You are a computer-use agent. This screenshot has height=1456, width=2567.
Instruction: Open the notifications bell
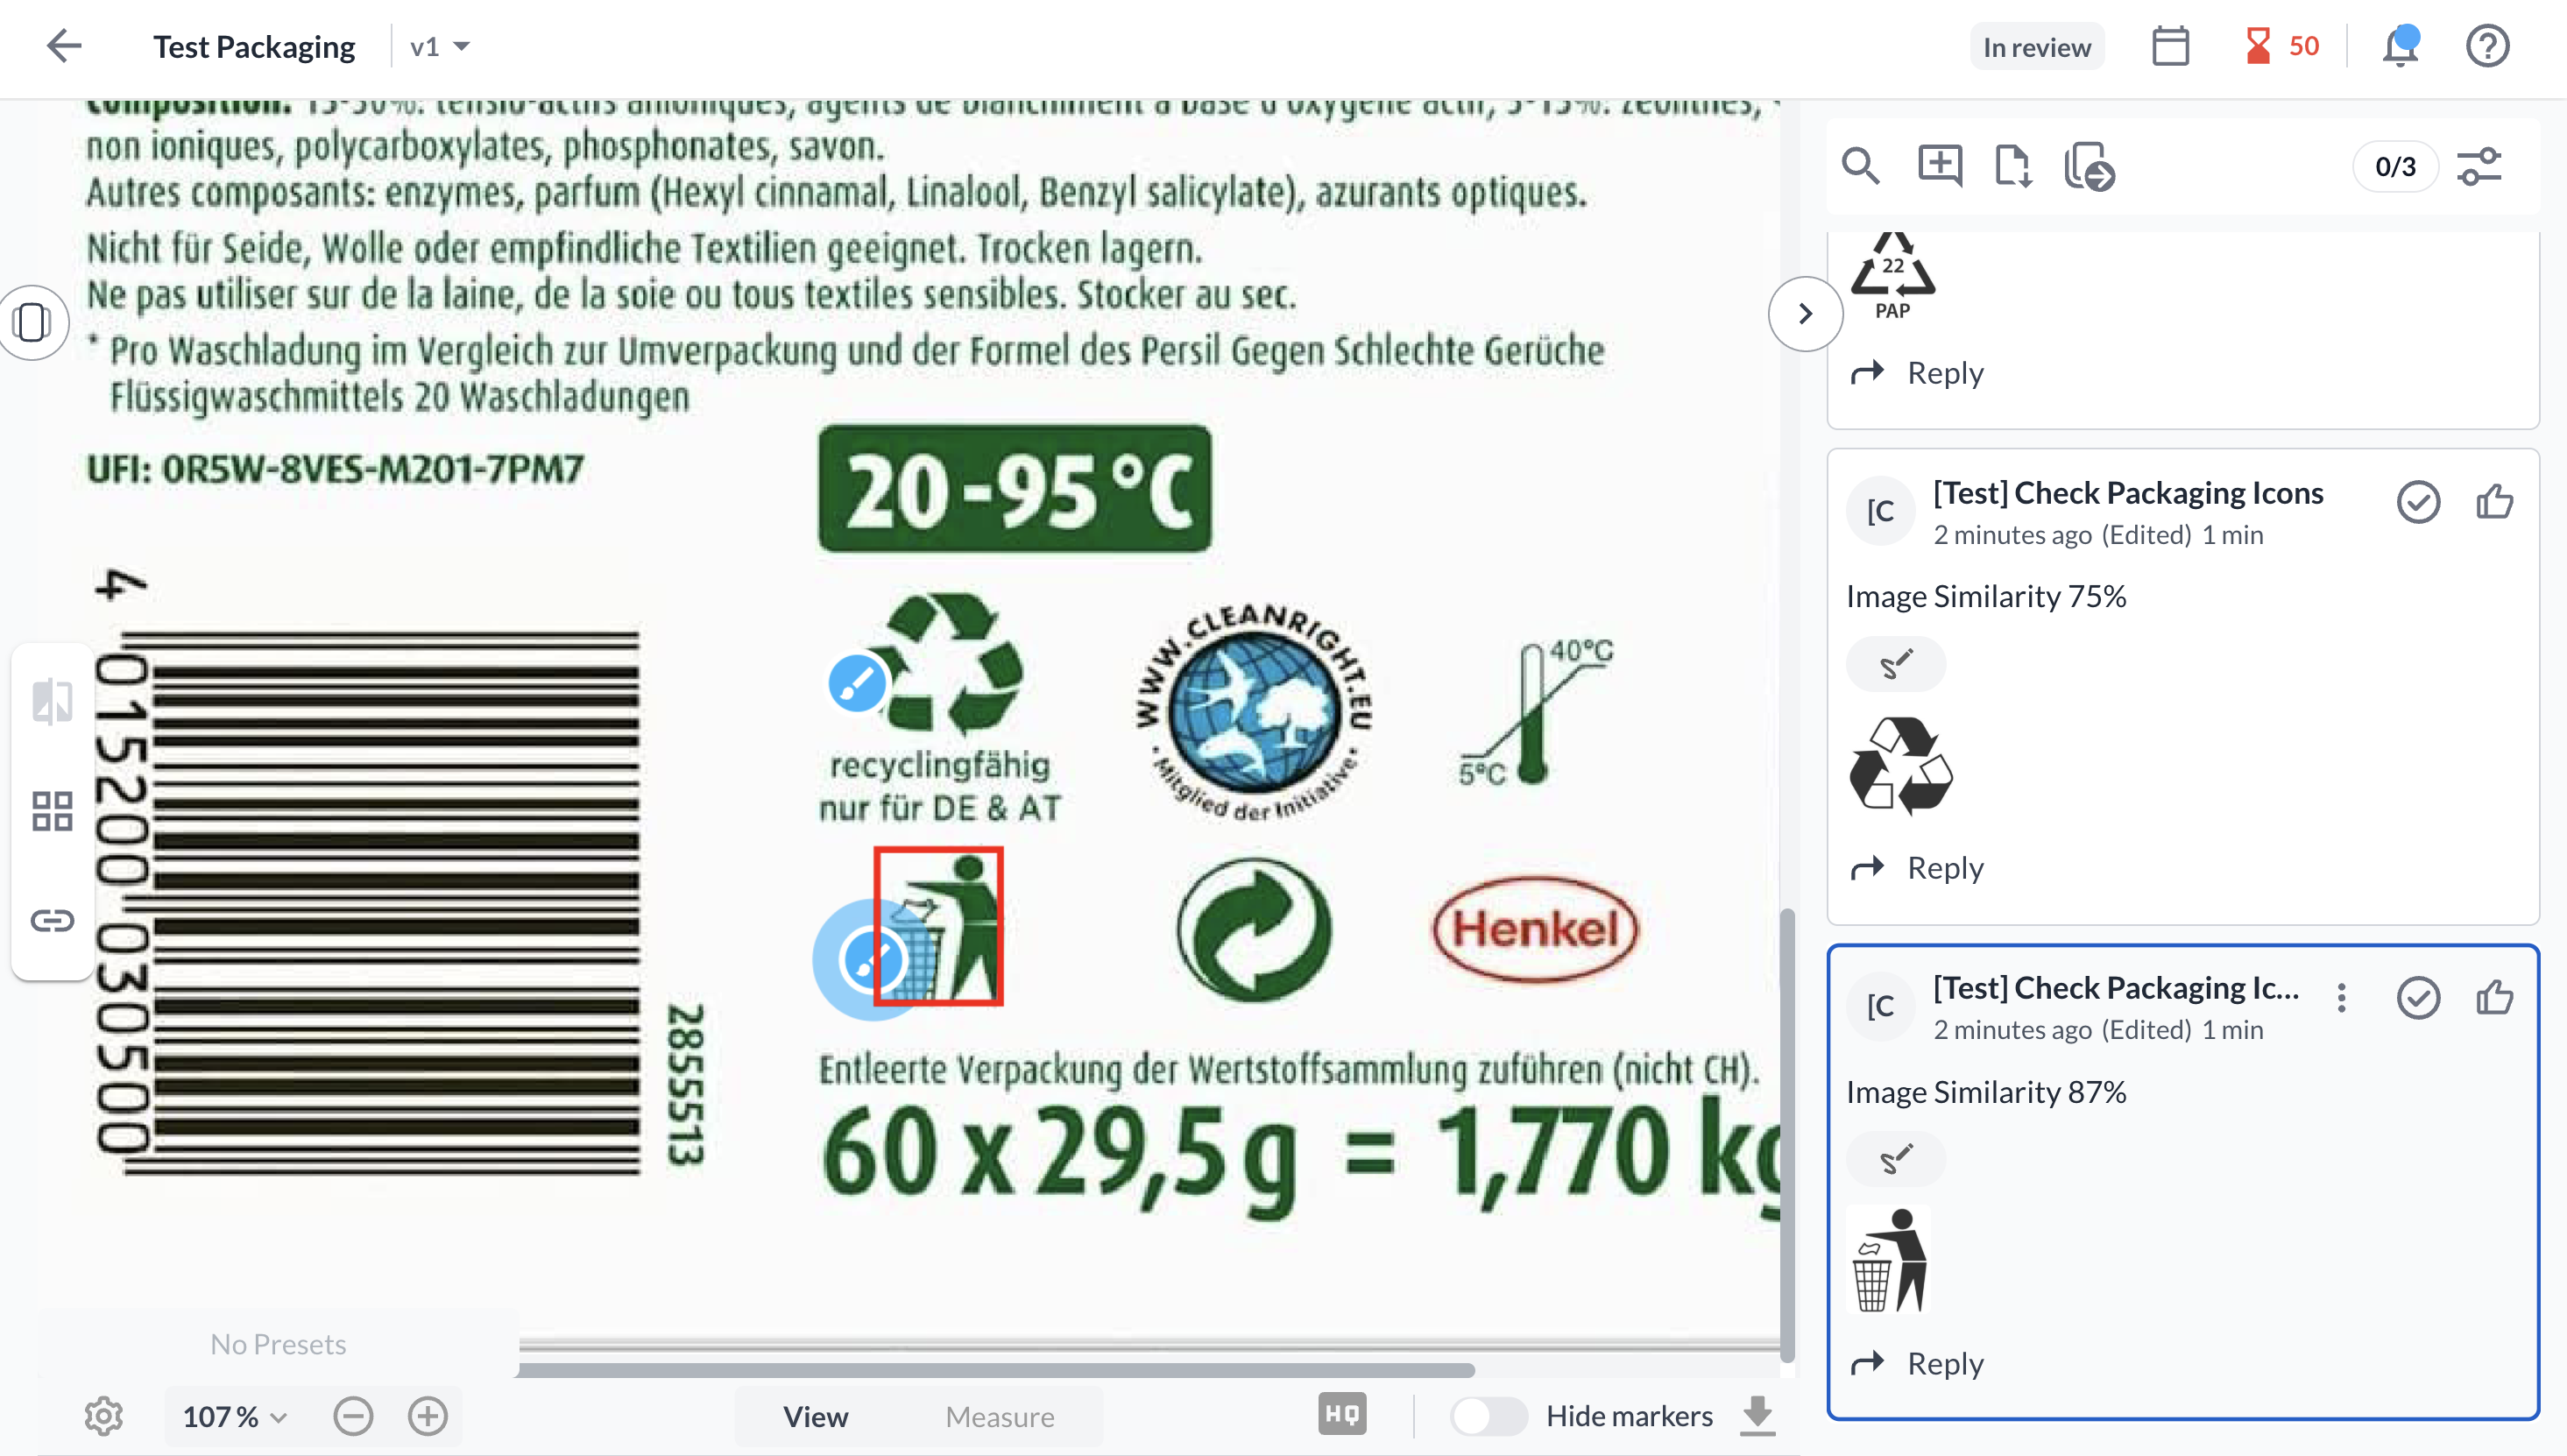(x=2401, y=45)
